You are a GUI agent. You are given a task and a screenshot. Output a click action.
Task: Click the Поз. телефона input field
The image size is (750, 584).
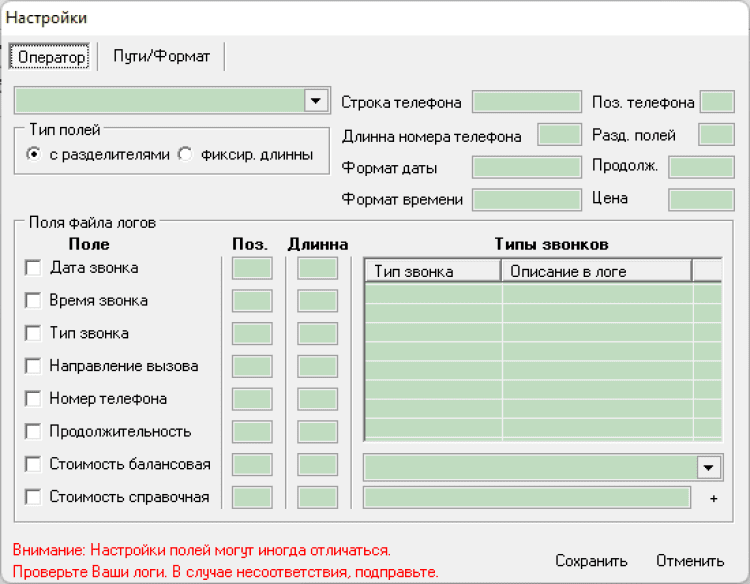717,102
